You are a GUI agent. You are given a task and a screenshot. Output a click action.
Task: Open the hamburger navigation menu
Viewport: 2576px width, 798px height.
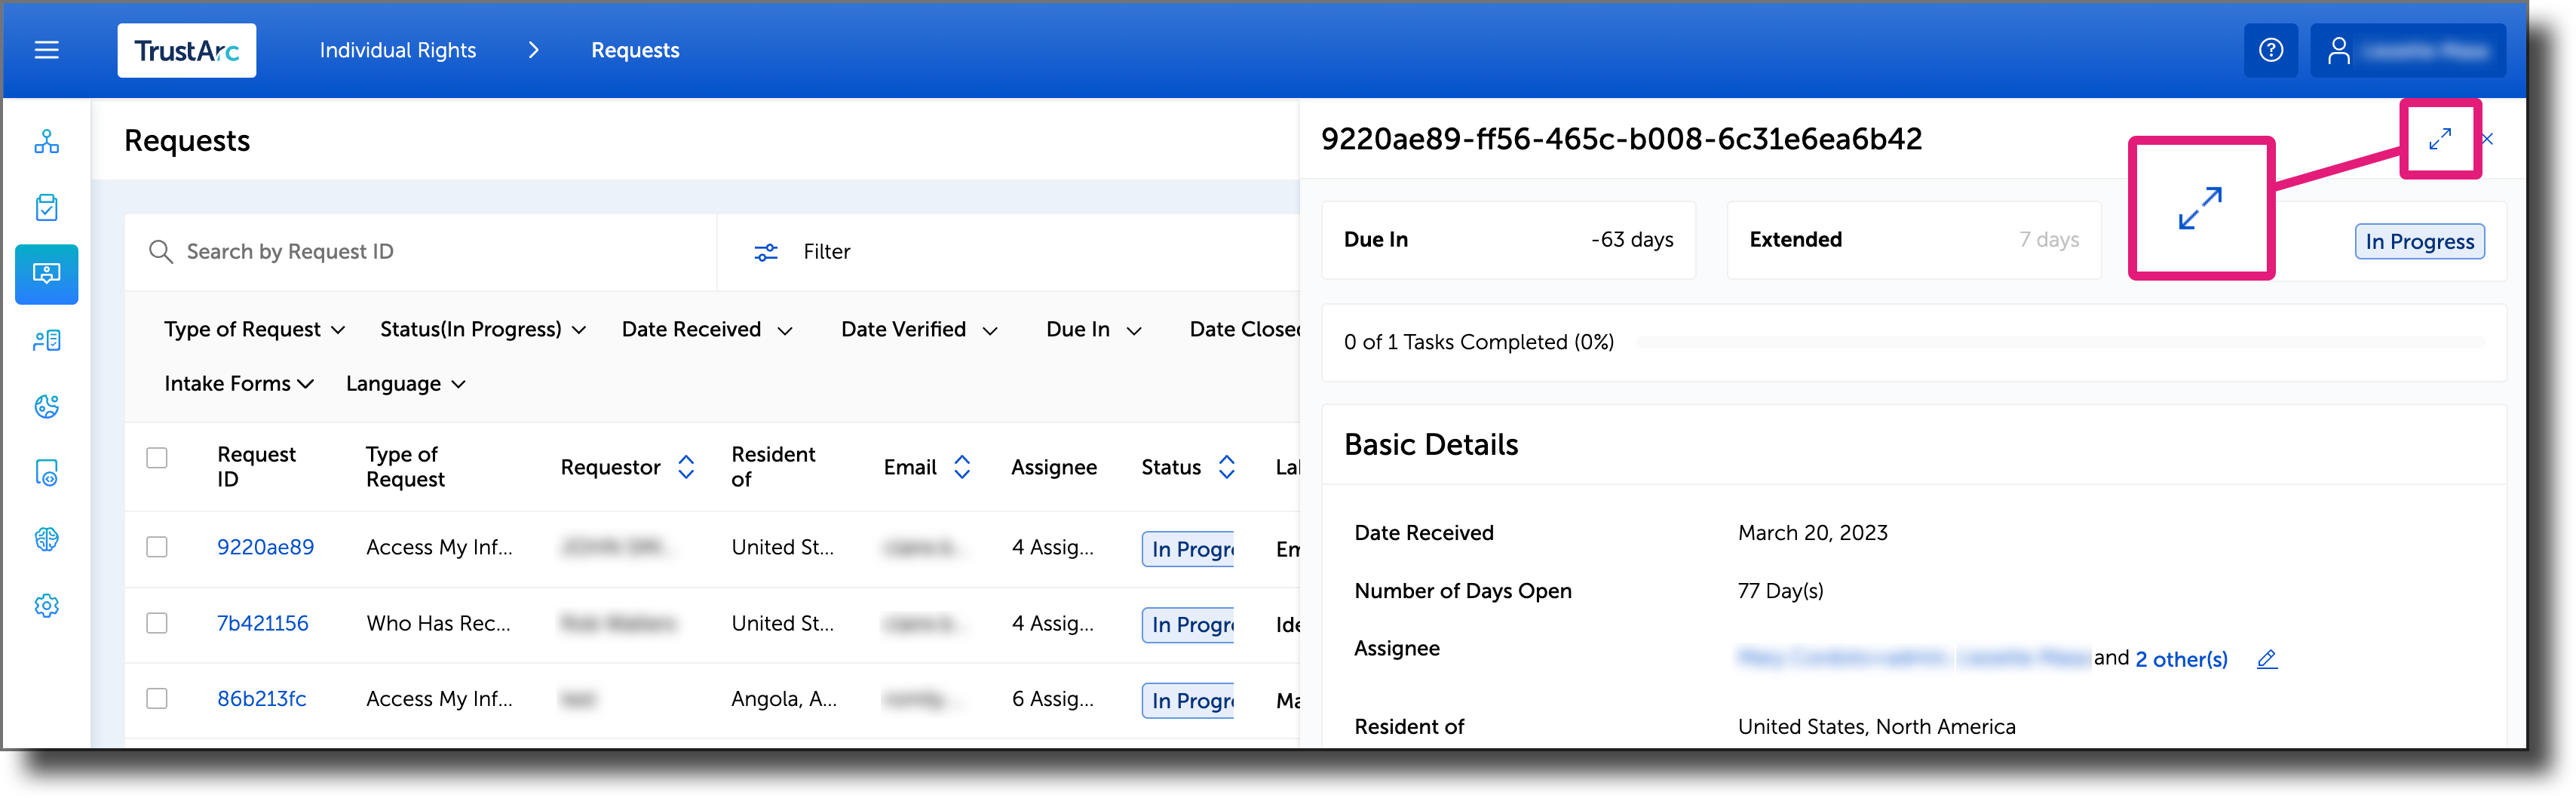coord(46,50)
